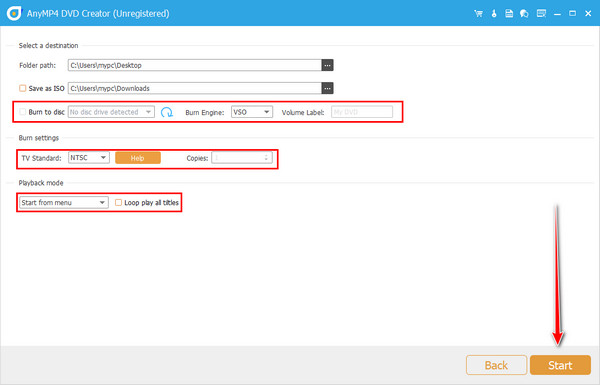Click the AnyMP4 app logo
This screenshot has height=385, width=600.
pyautogui.click(x=14, y=13)
